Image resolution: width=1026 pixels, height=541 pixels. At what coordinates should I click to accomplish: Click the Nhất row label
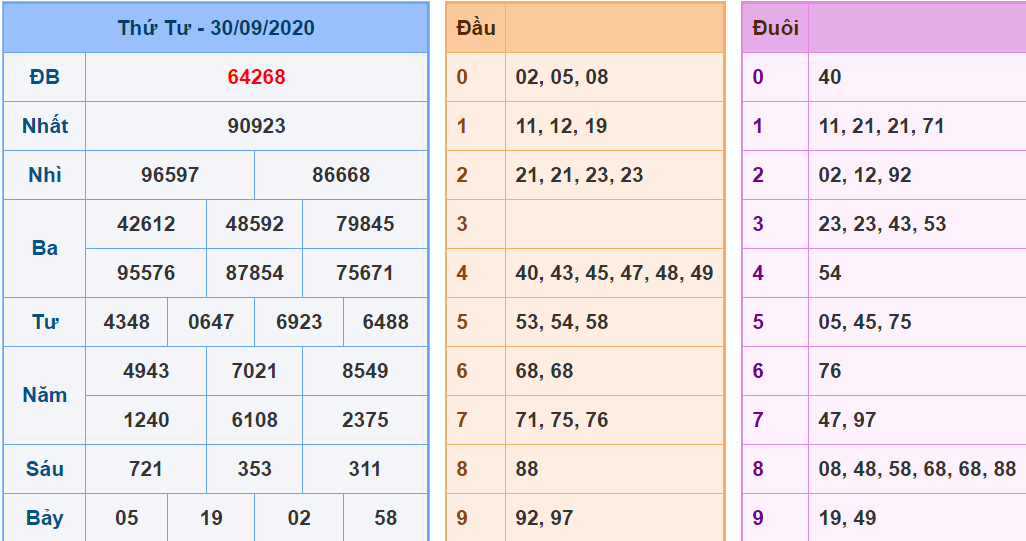[45, 126]
